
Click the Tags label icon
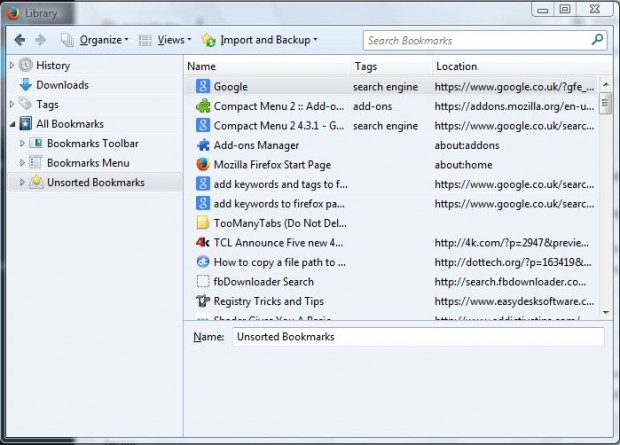click(x=25, y=104)
